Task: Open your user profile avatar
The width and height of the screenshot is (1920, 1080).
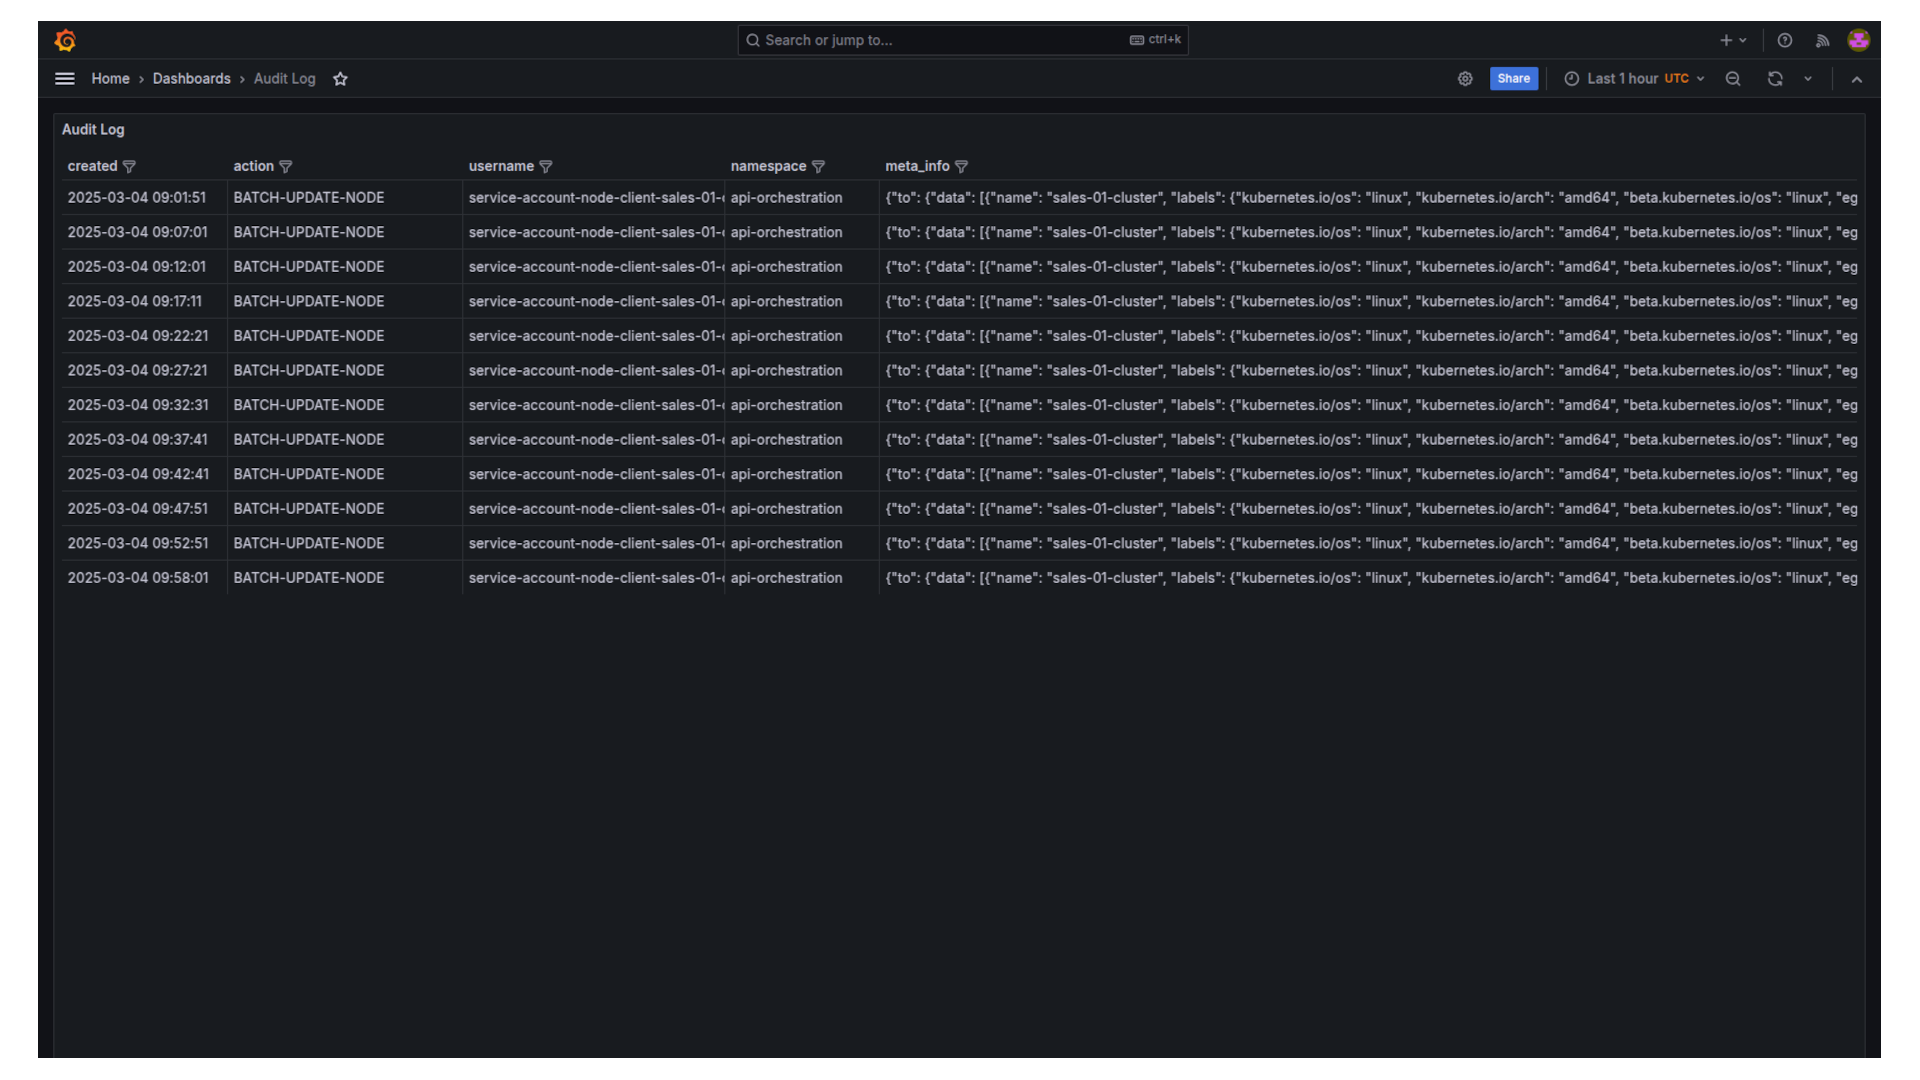Action: [x=1859, y=40]
